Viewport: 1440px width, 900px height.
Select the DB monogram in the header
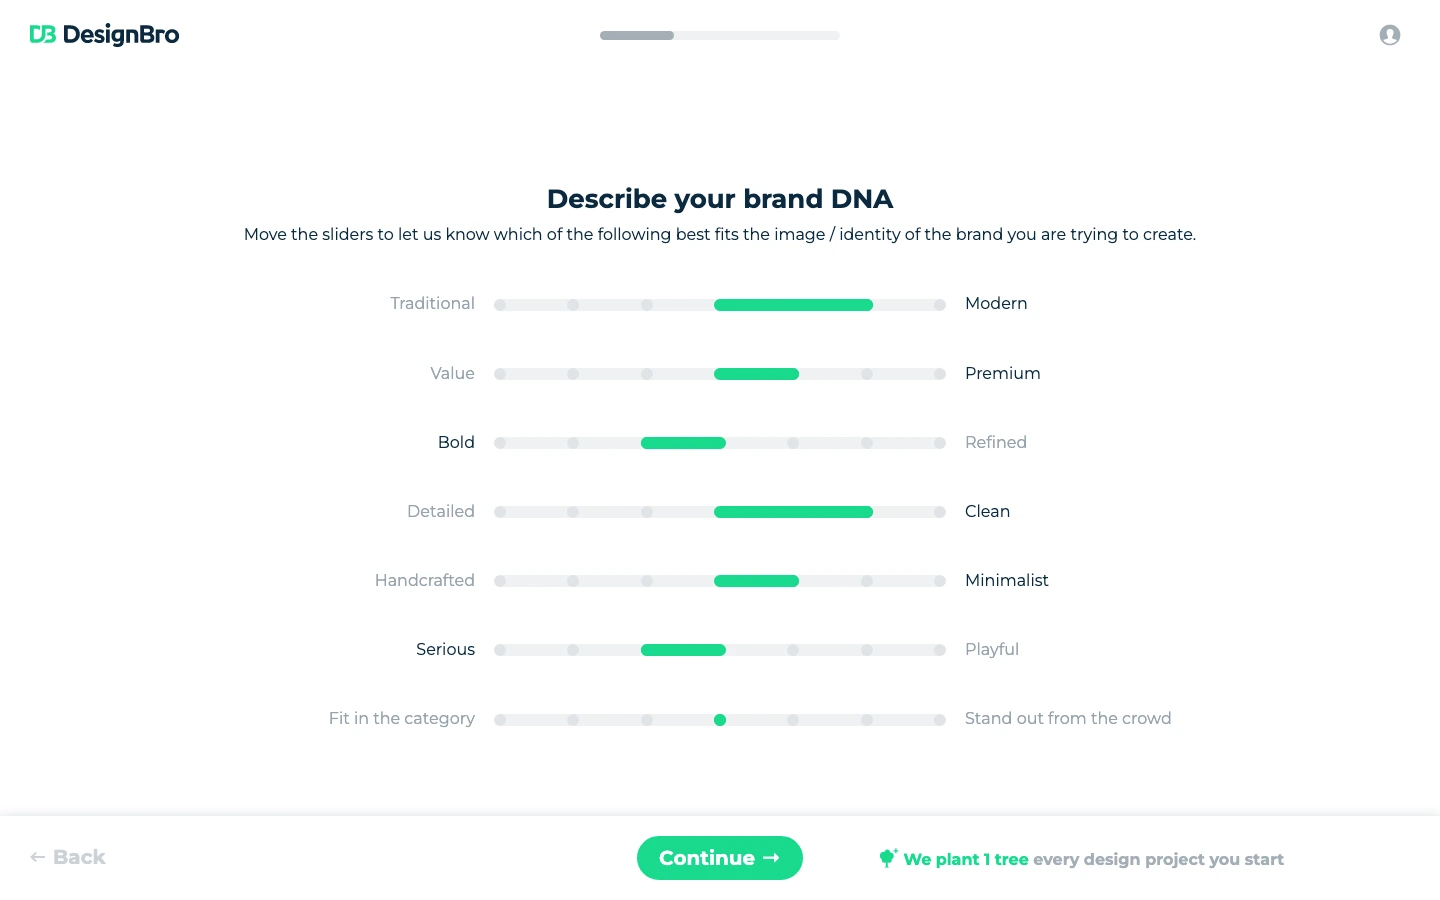(40, 34)
